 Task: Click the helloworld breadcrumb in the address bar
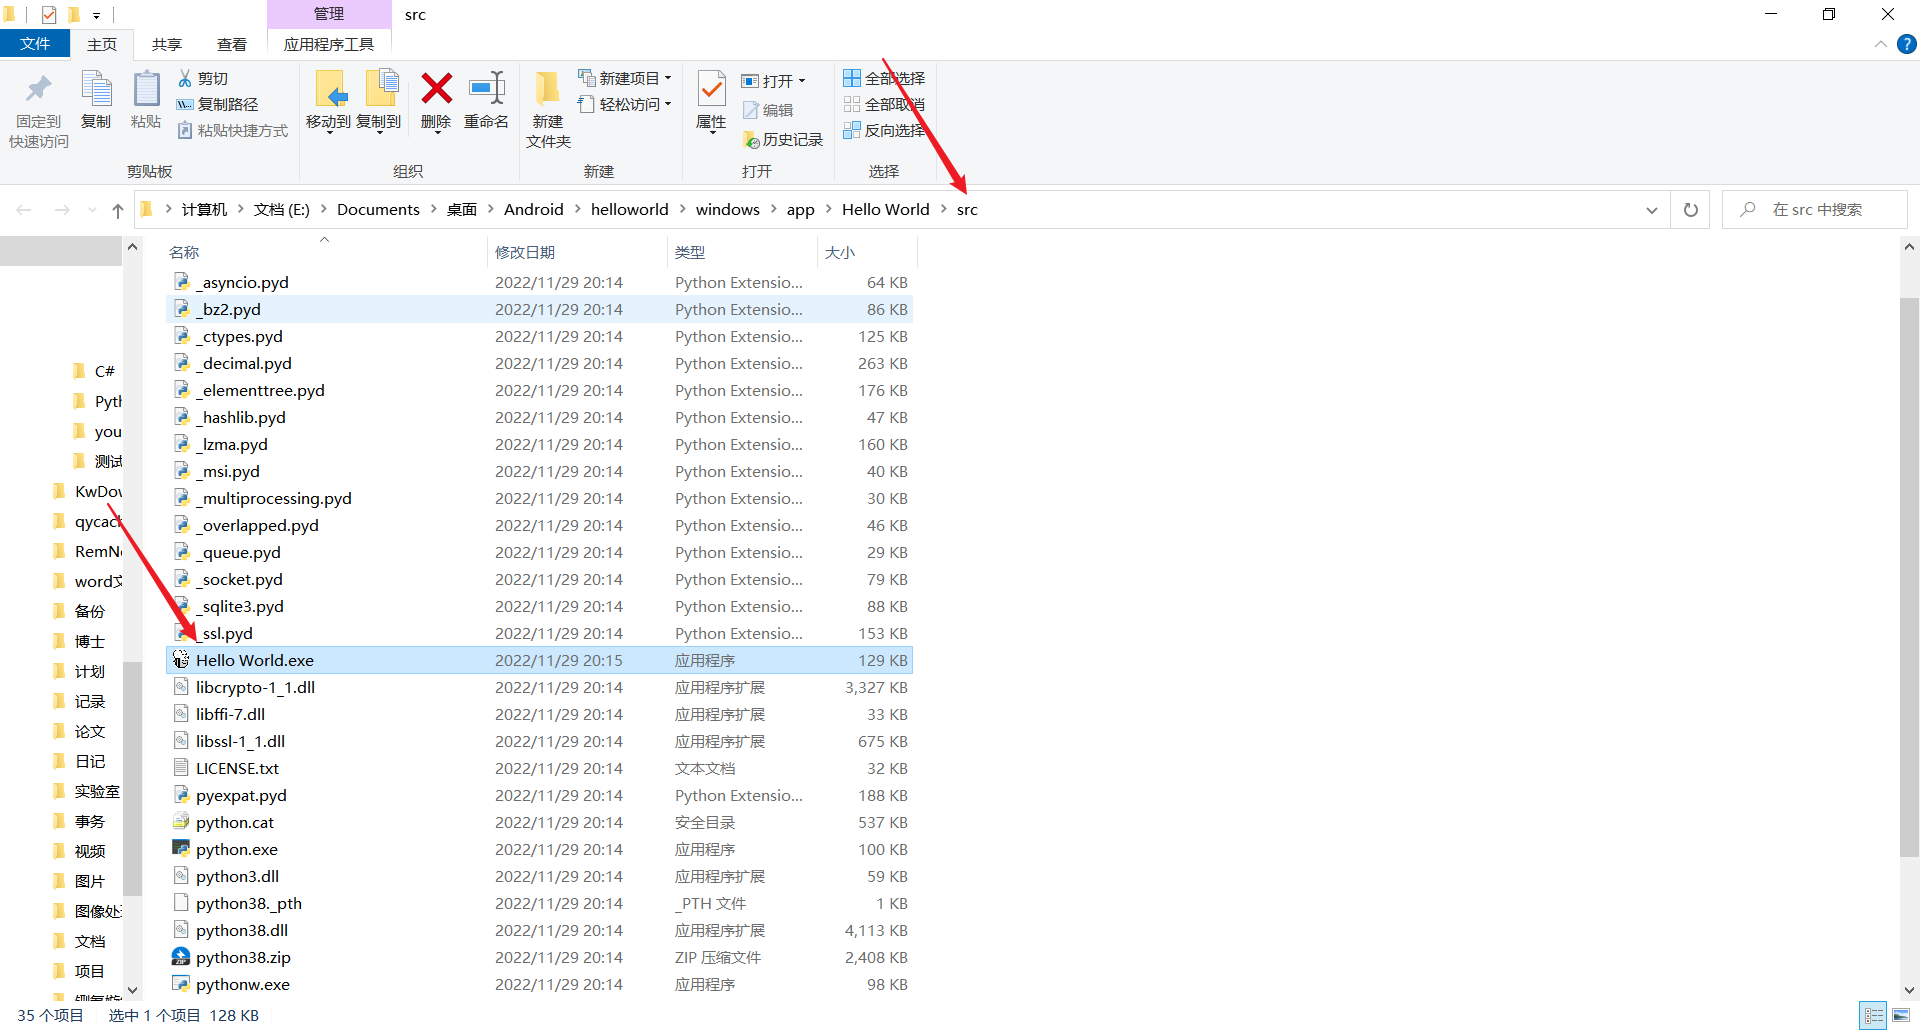click(630, 210)
